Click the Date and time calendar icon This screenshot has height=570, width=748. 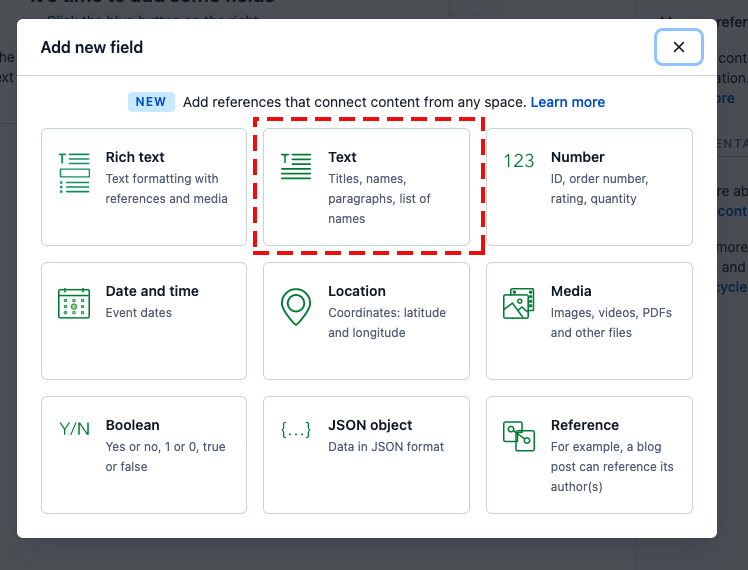pyautogui.click(x=74, y=303)
